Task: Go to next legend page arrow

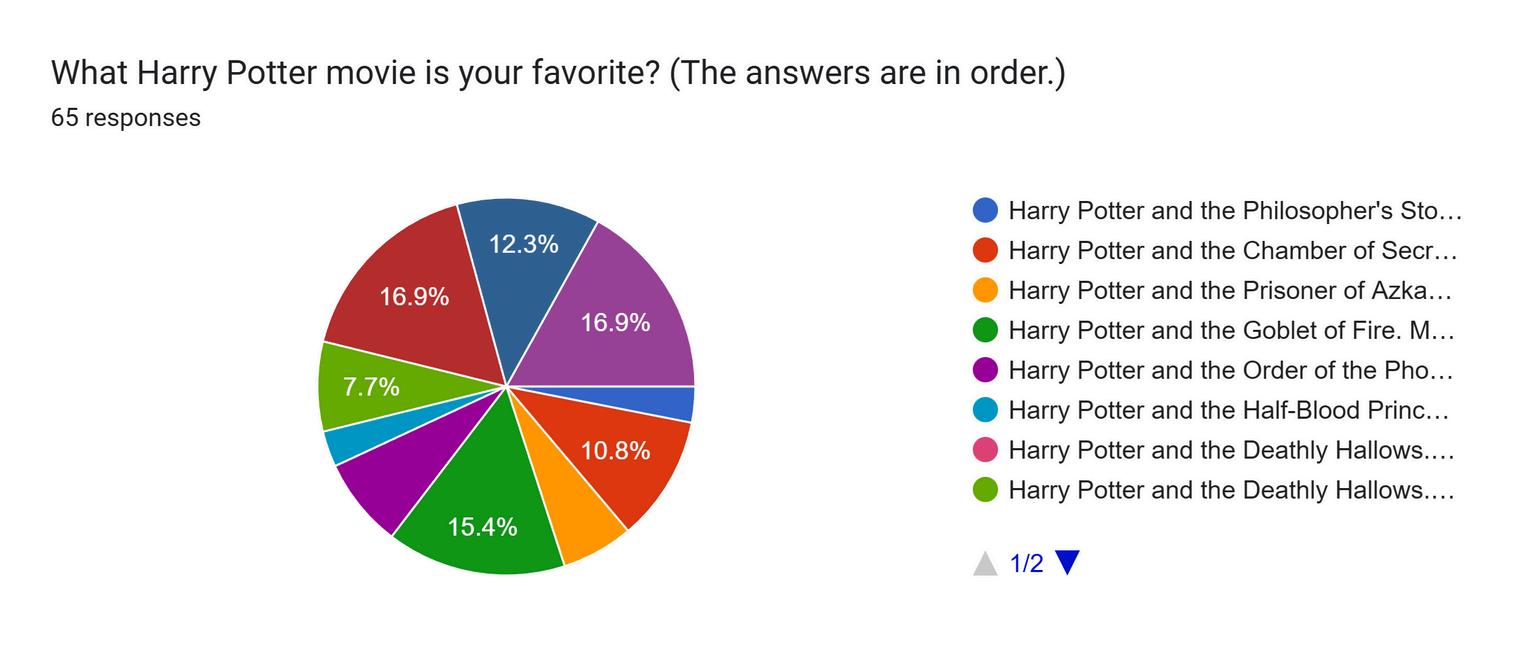Action: pos(1067,563)
